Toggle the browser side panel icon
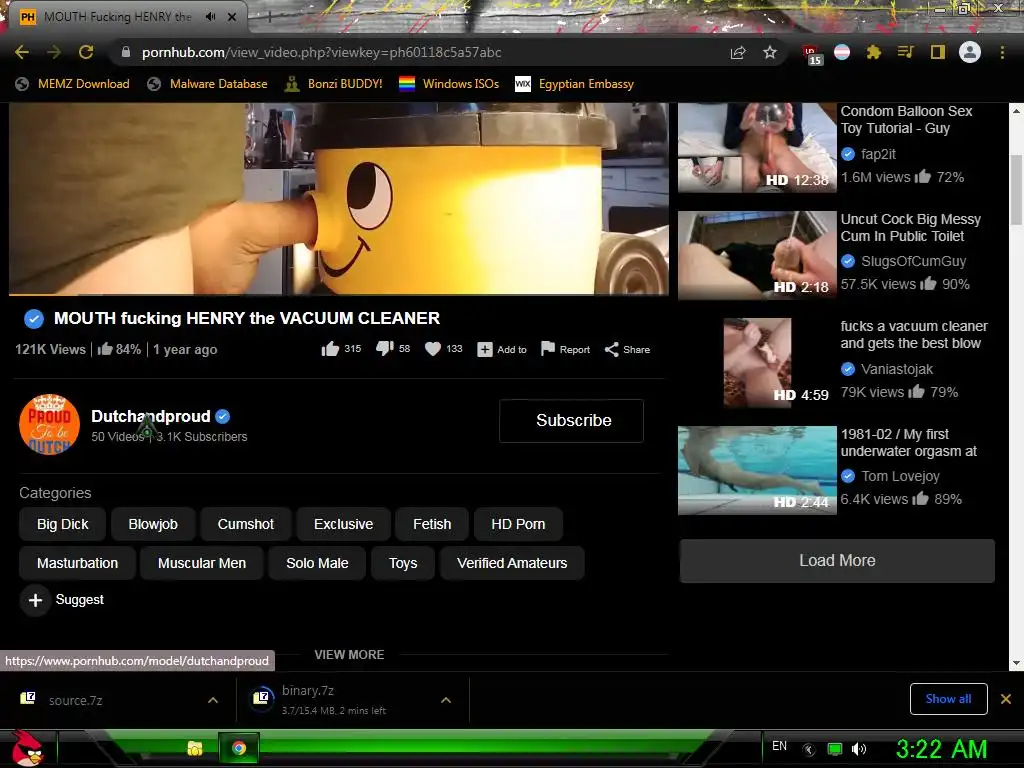This screenshot has width=1024, height=768. 938,52
